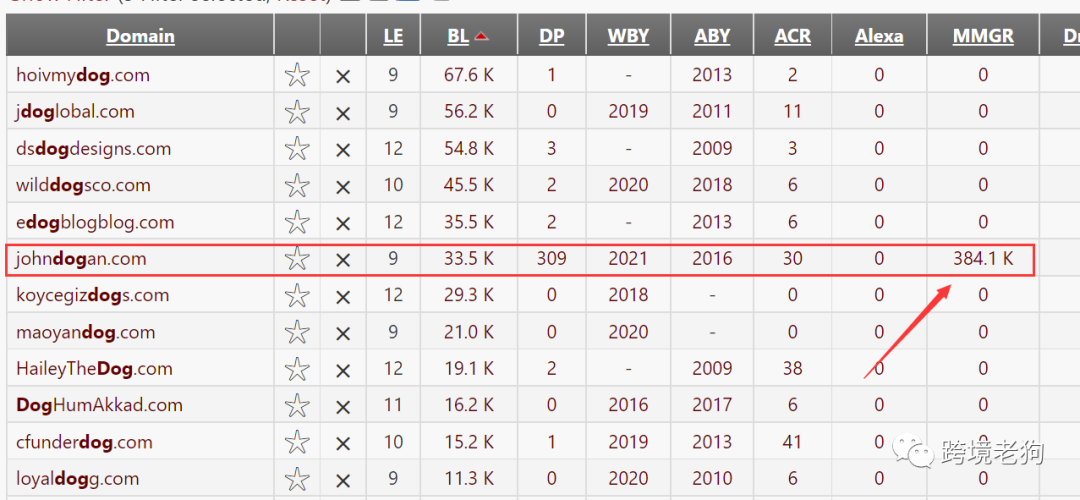Hide maoyandog.com via its X icon

click(343, 333)
